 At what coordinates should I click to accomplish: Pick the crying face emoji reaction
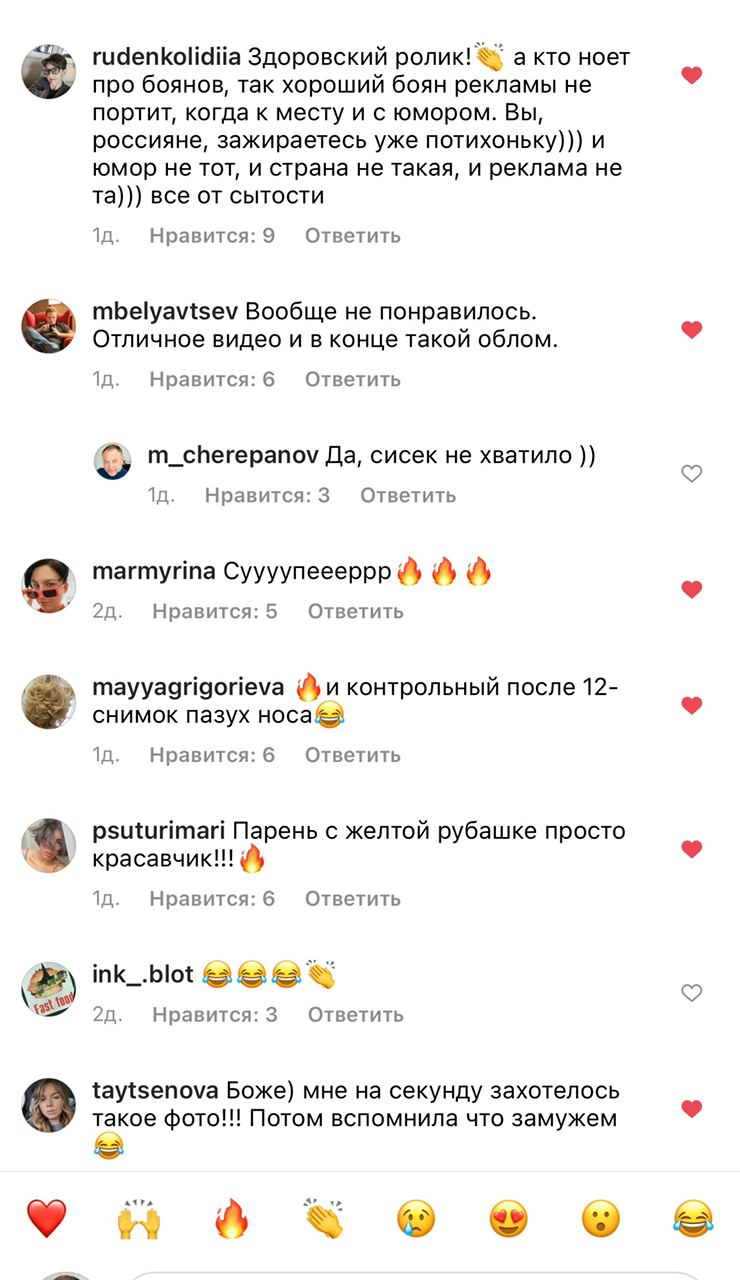416,1219
